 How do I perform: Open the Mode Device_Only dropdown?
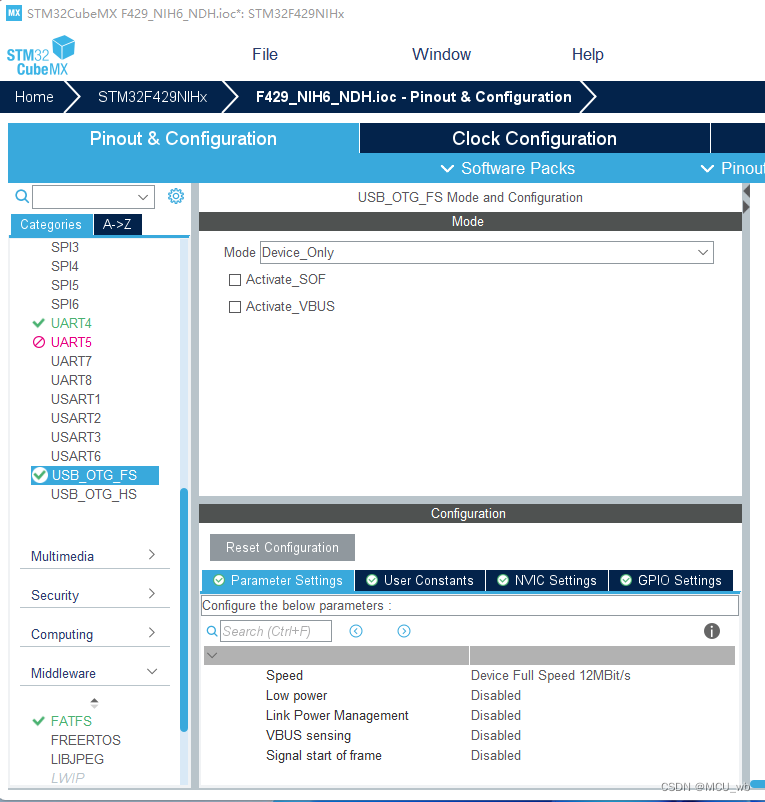pyautogui.click(x=487, y=253)
